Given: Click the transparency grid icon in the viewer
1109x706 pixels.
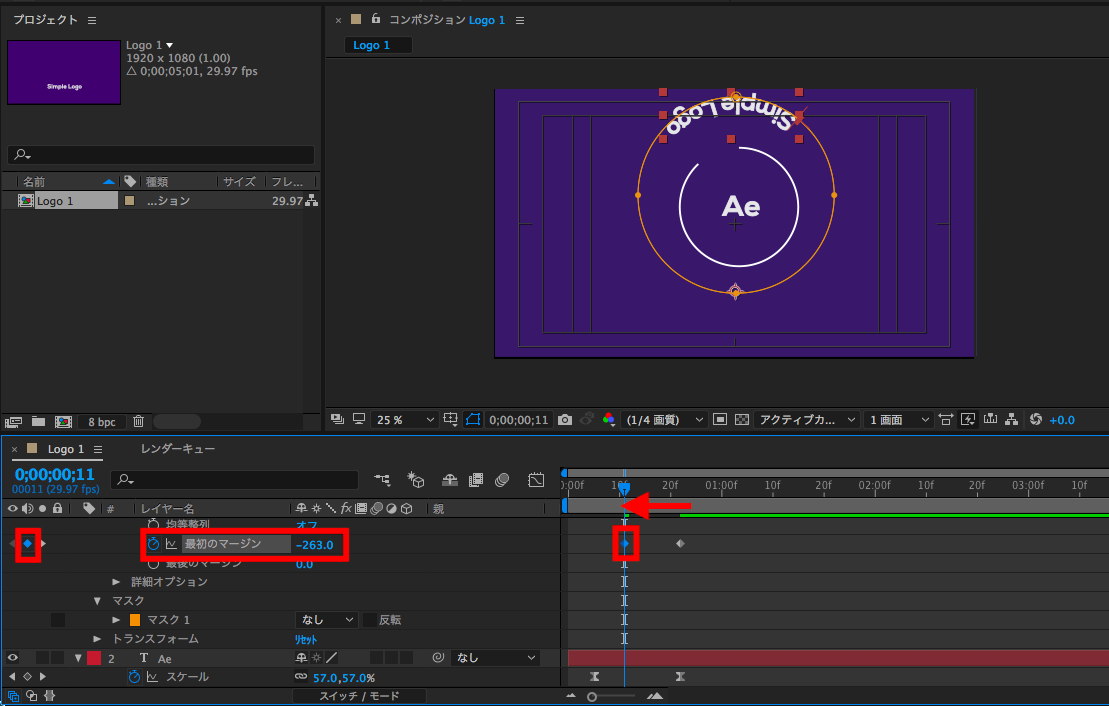Looking at the screenshot, I should [741, 420].
